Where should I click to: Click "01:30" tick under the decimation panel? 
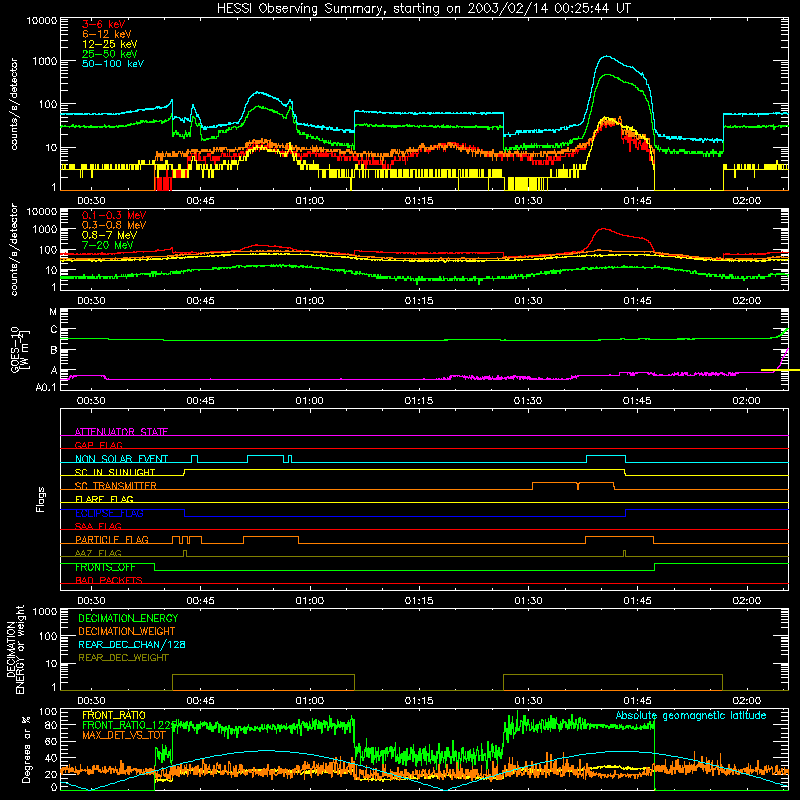click(528, 701)
